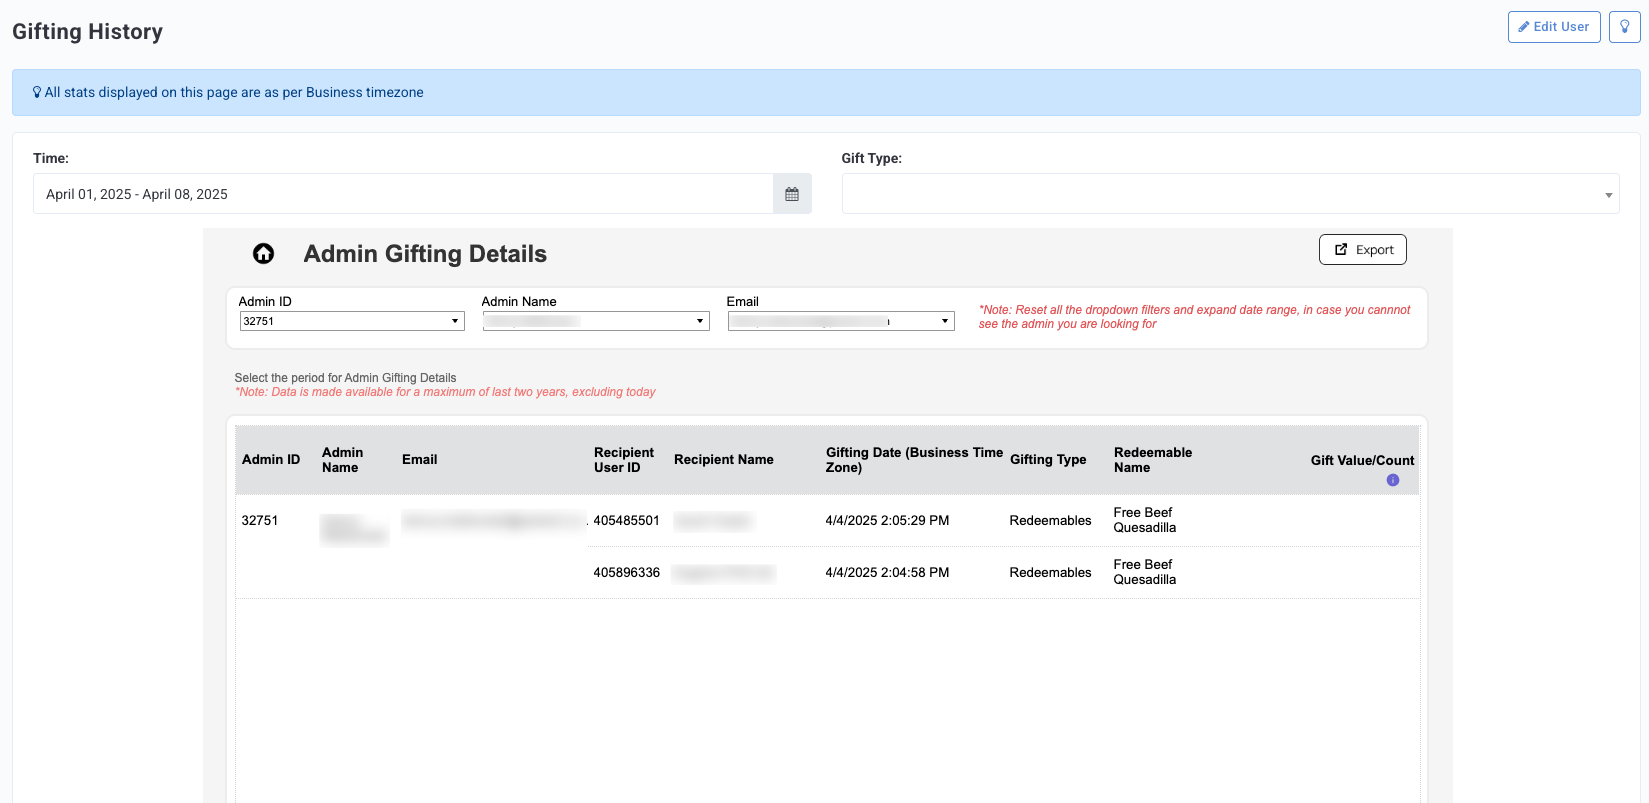Click the 4/4/2025 2:04:58 PM date cell
The width and height of the screenshot is (1649, 803).
click(888, 572)
